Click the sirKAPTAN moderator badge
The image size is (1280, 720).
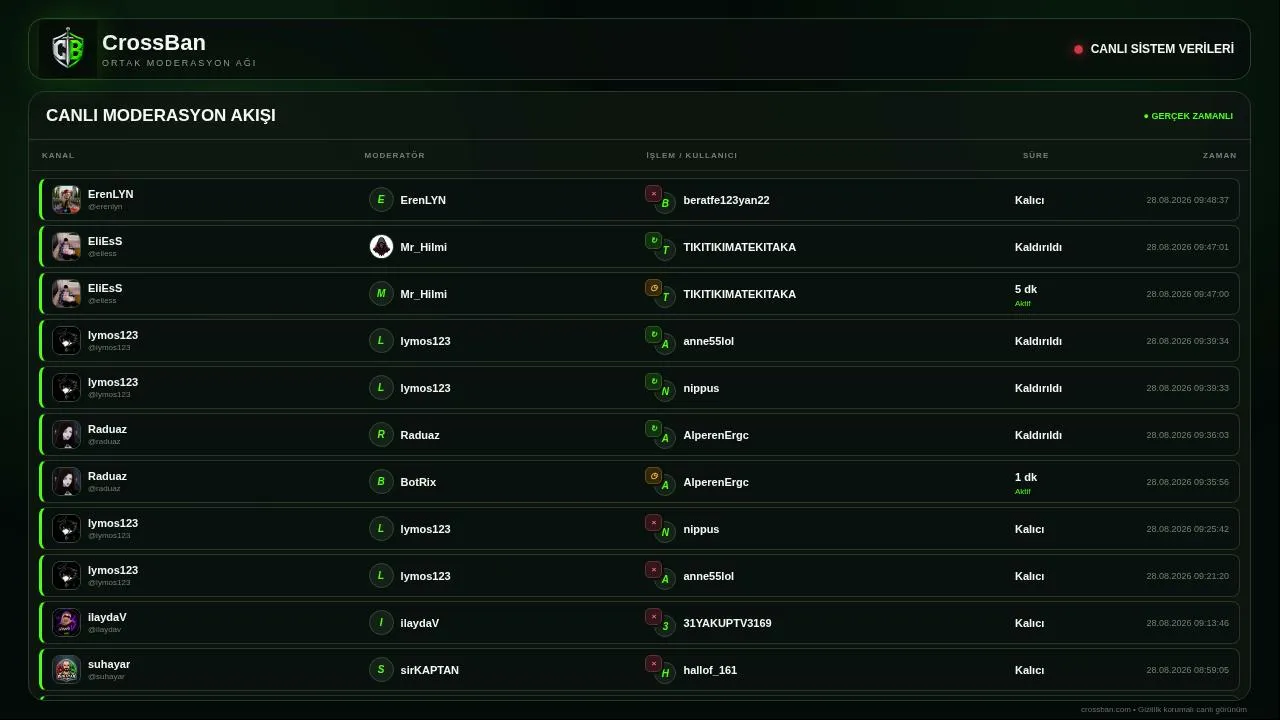coord(381,670)
